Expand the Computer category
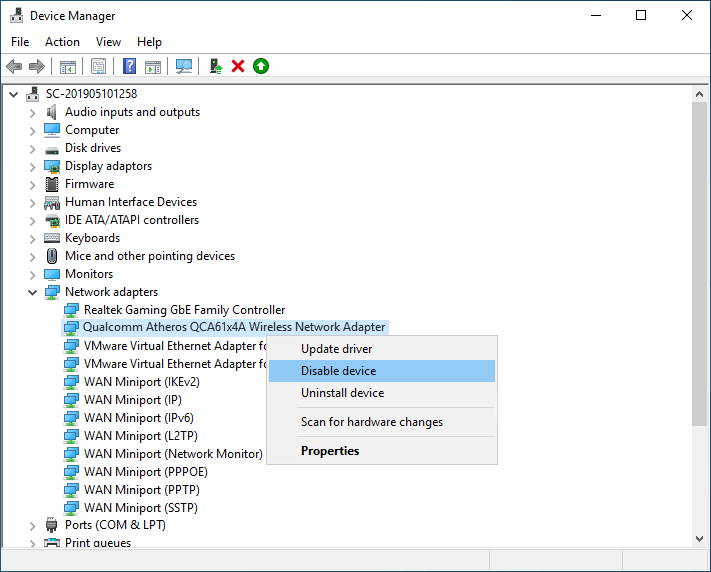 [x=33, y=131]
